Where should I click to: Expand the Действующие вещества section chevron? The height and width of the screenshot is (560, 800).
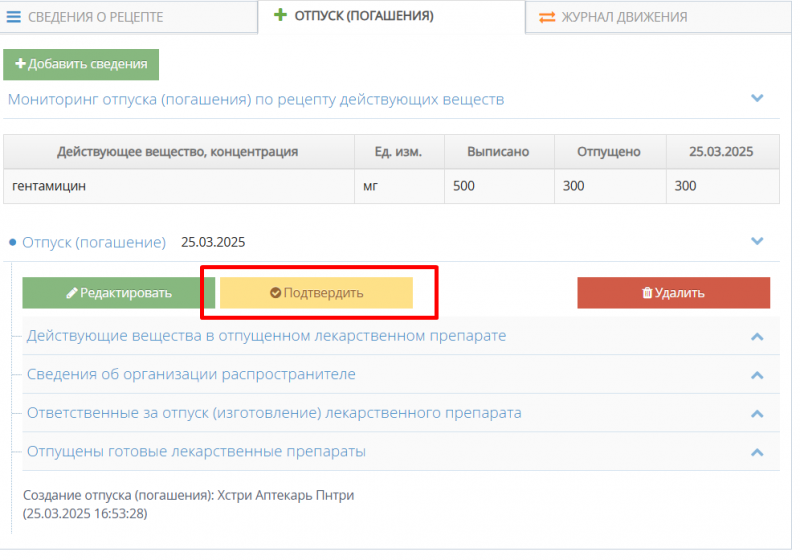[x=757, y=336]
